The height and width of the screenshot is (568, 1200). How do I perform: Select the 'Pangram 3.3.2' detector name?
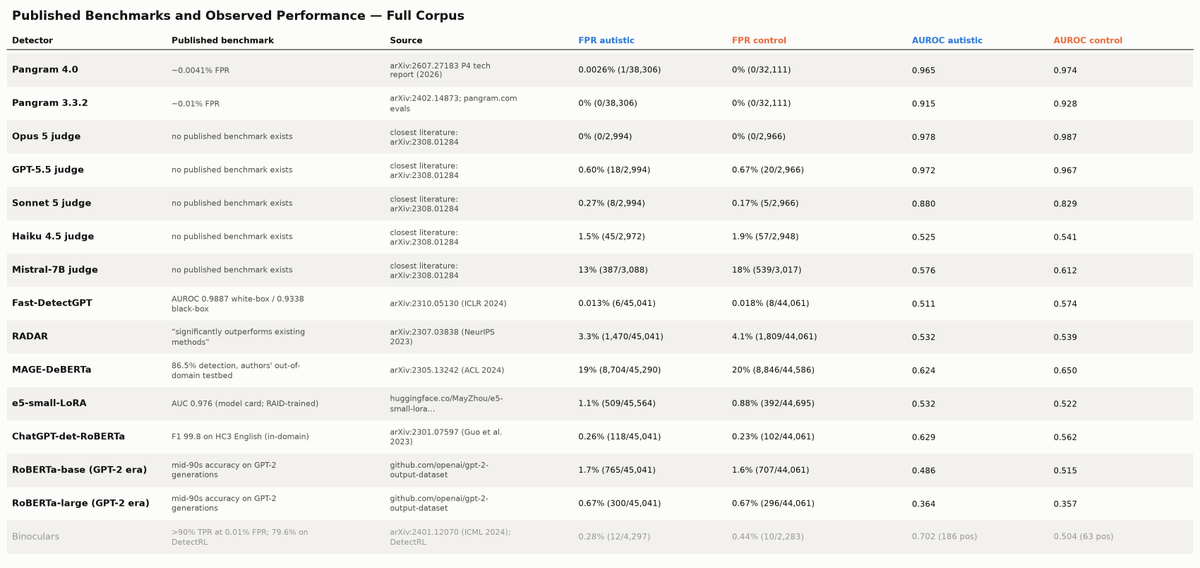point(50,103)
